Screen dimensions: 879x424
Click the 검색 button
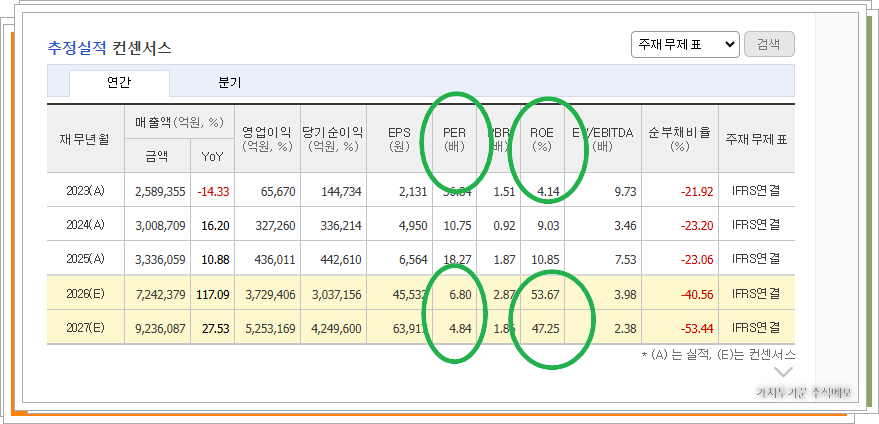tap(769, 44)
